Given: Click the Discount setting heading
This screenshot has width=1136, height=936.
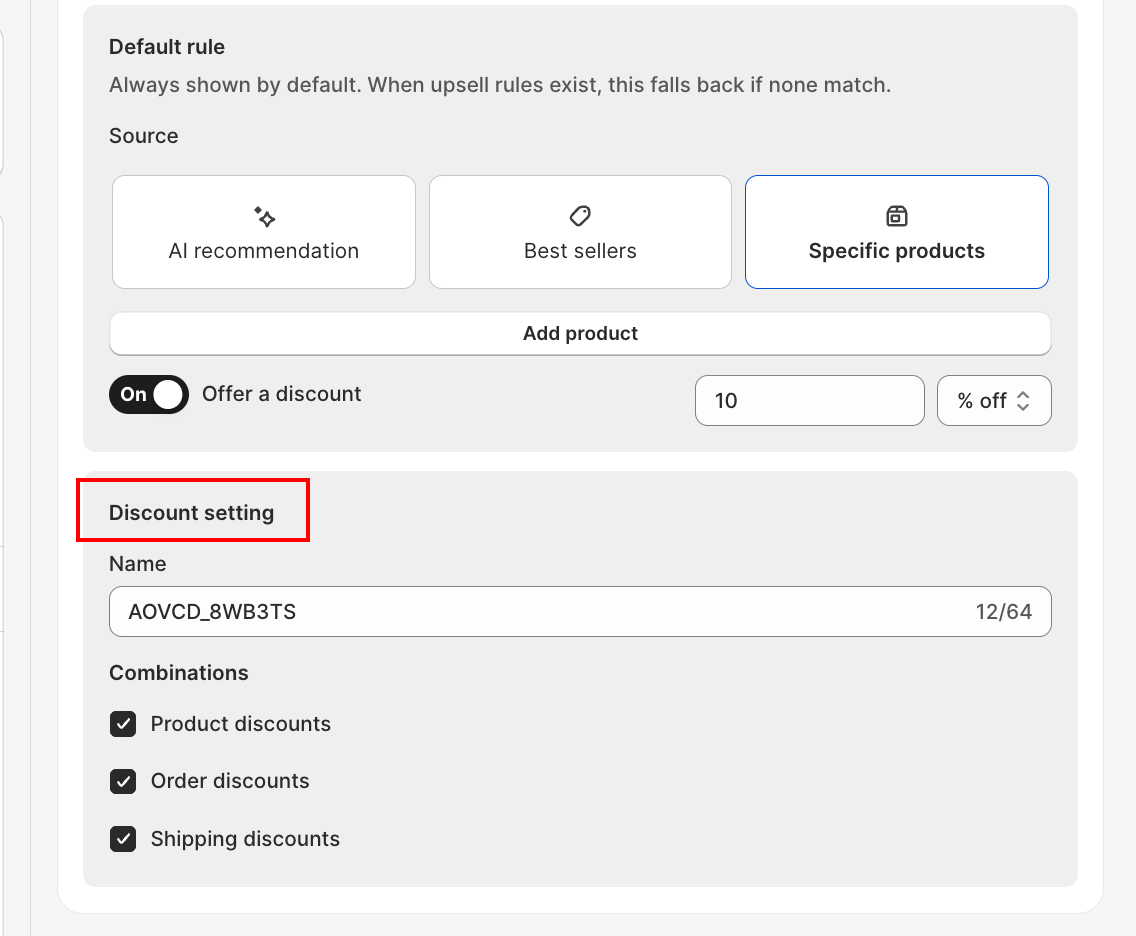Looking at the screenshot, I should pos(191,512).
